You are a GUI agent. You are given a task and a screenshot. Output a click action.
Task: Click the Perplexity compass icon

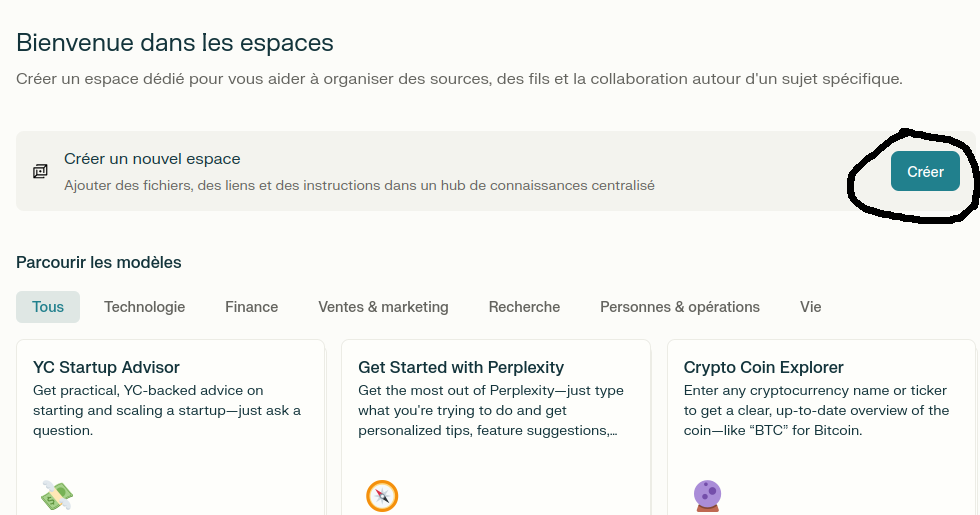382,495
